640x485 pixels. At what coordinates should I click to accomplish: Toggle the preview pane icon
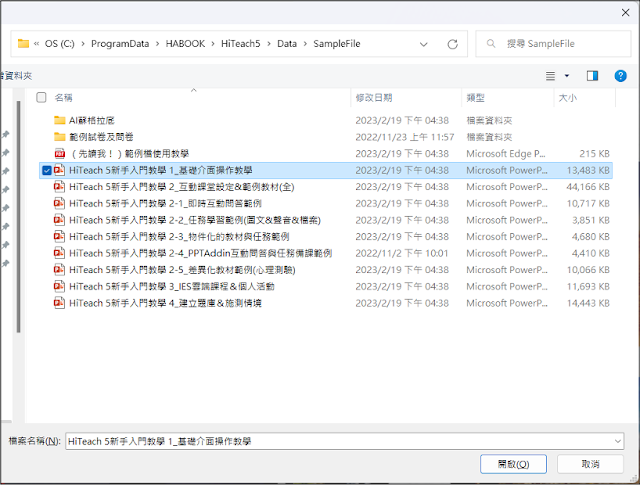pyautogui.click(x=592, y=76)
